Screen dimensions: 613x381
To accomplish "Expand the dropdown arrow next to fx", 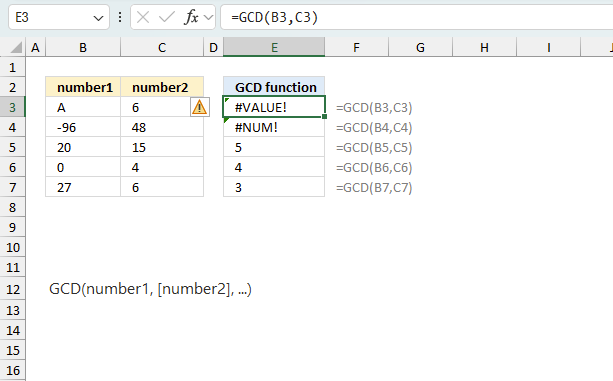I will [208, 17].
